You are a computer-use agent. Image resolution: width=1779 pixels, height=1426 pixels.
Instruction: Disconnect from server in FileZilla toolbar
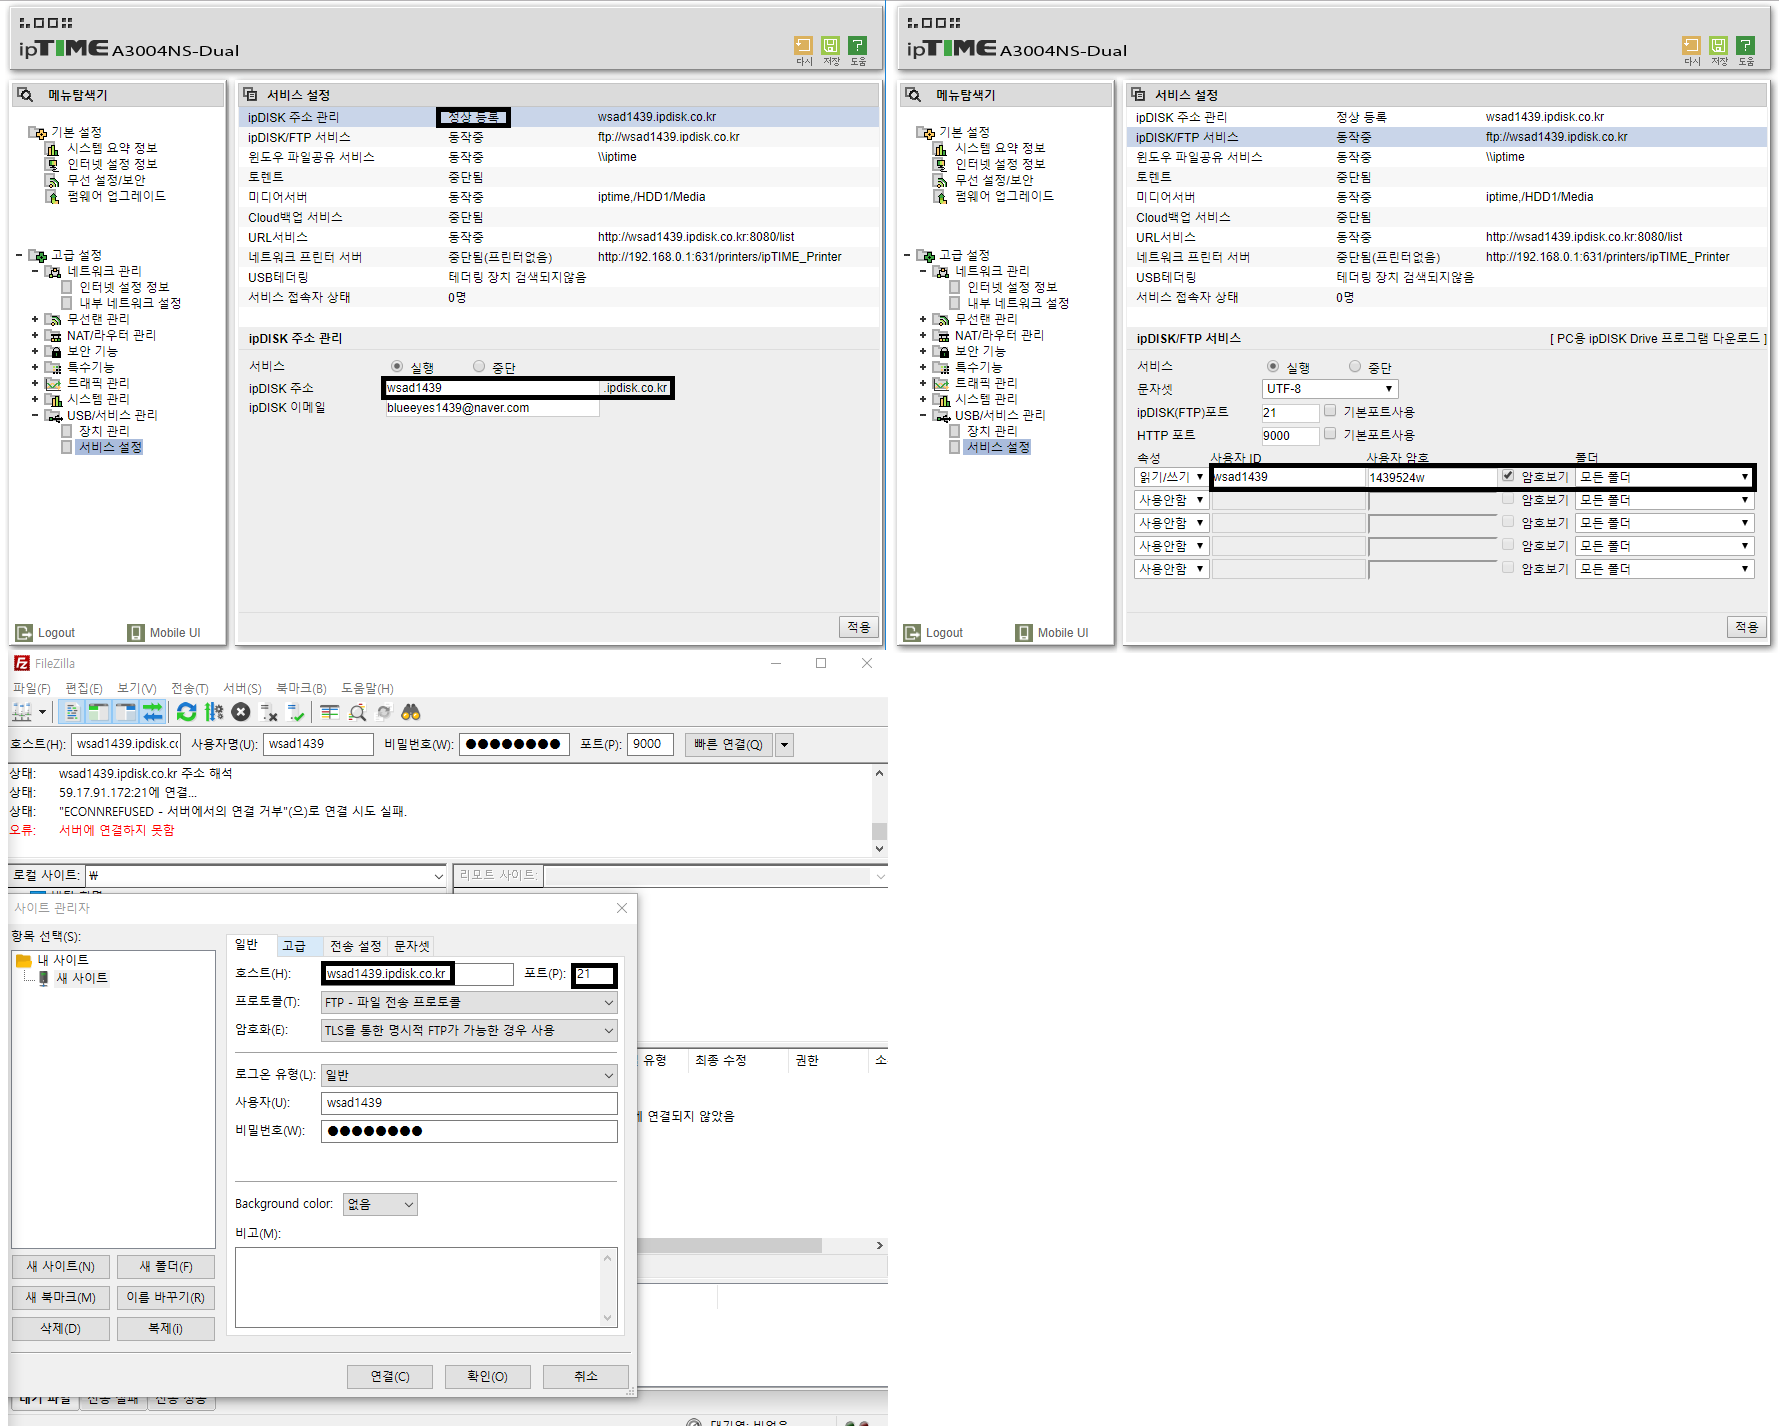[268, 712]
